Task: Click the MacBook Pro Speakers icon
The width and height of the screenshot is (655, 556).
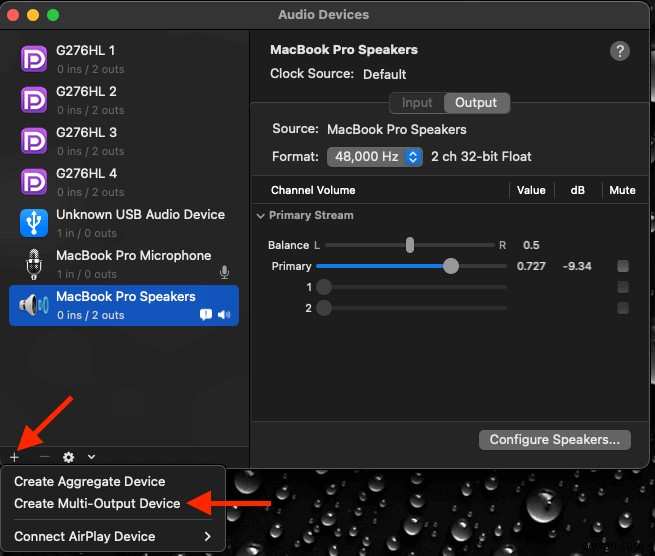Action: pos(33,305)
